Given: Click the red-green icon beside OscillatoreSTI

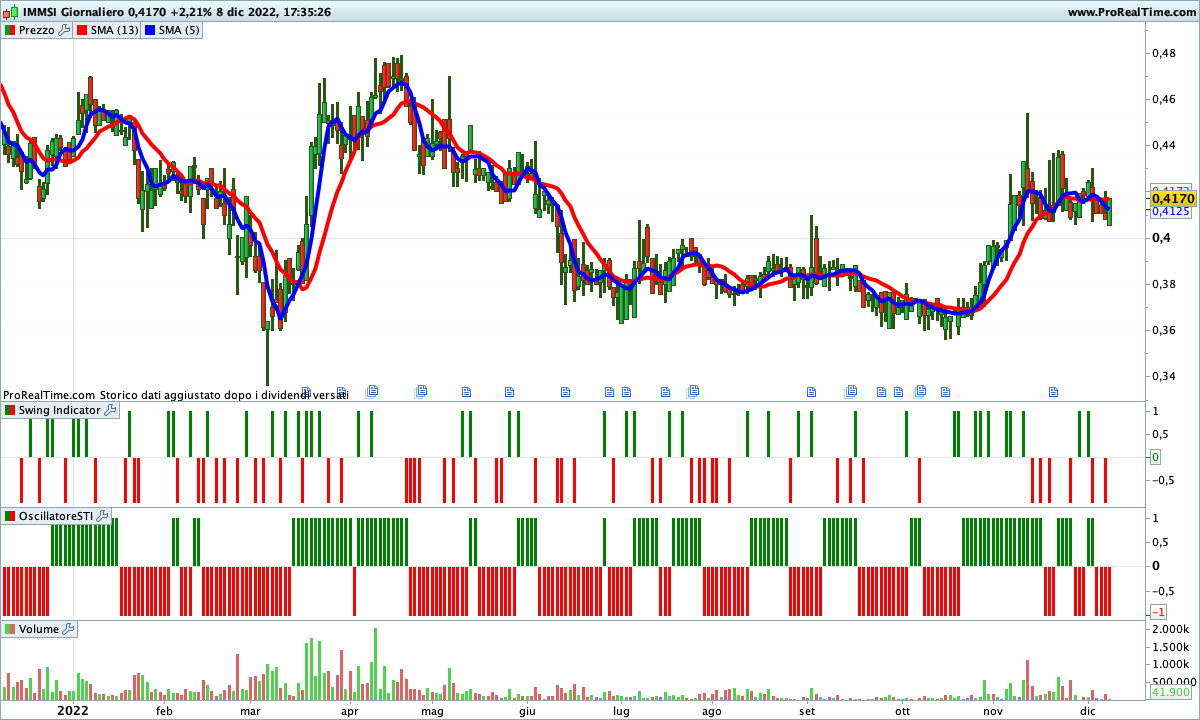Looking at the screenshot, I should [x=10, y=516].
